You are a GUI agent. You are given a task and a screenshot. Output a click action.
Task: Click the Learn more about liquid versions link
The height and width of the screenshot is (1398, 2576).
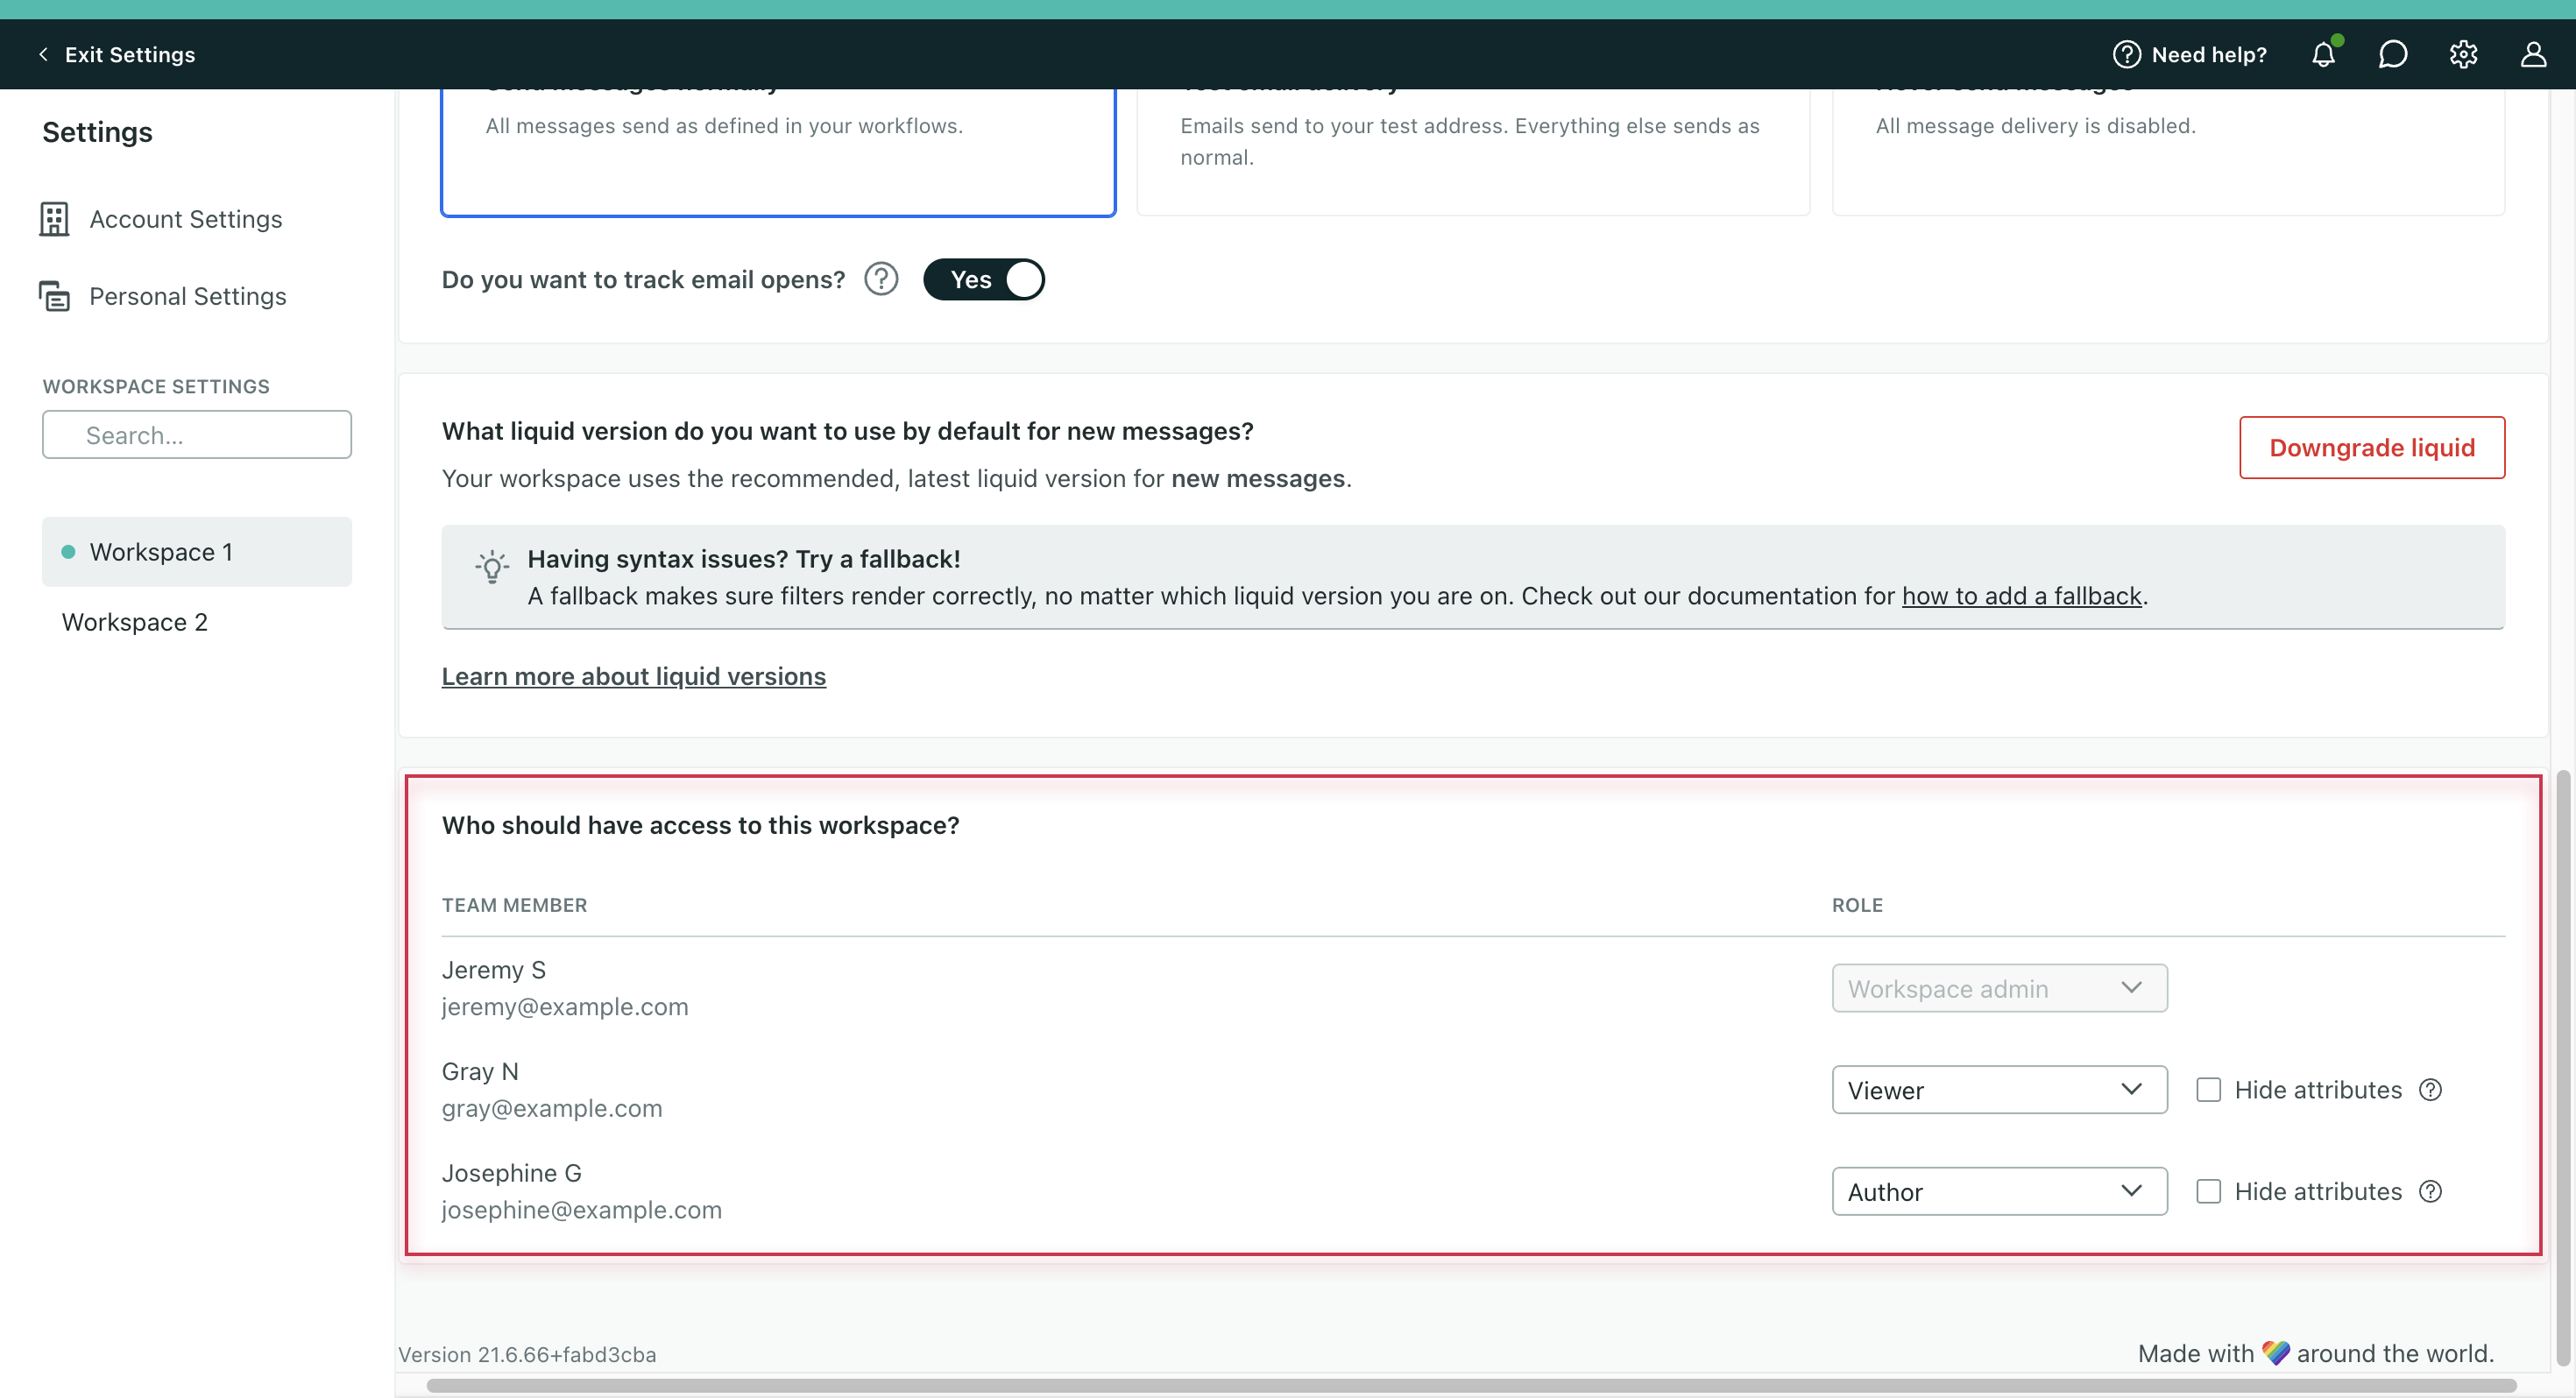[x=633, y=674]
